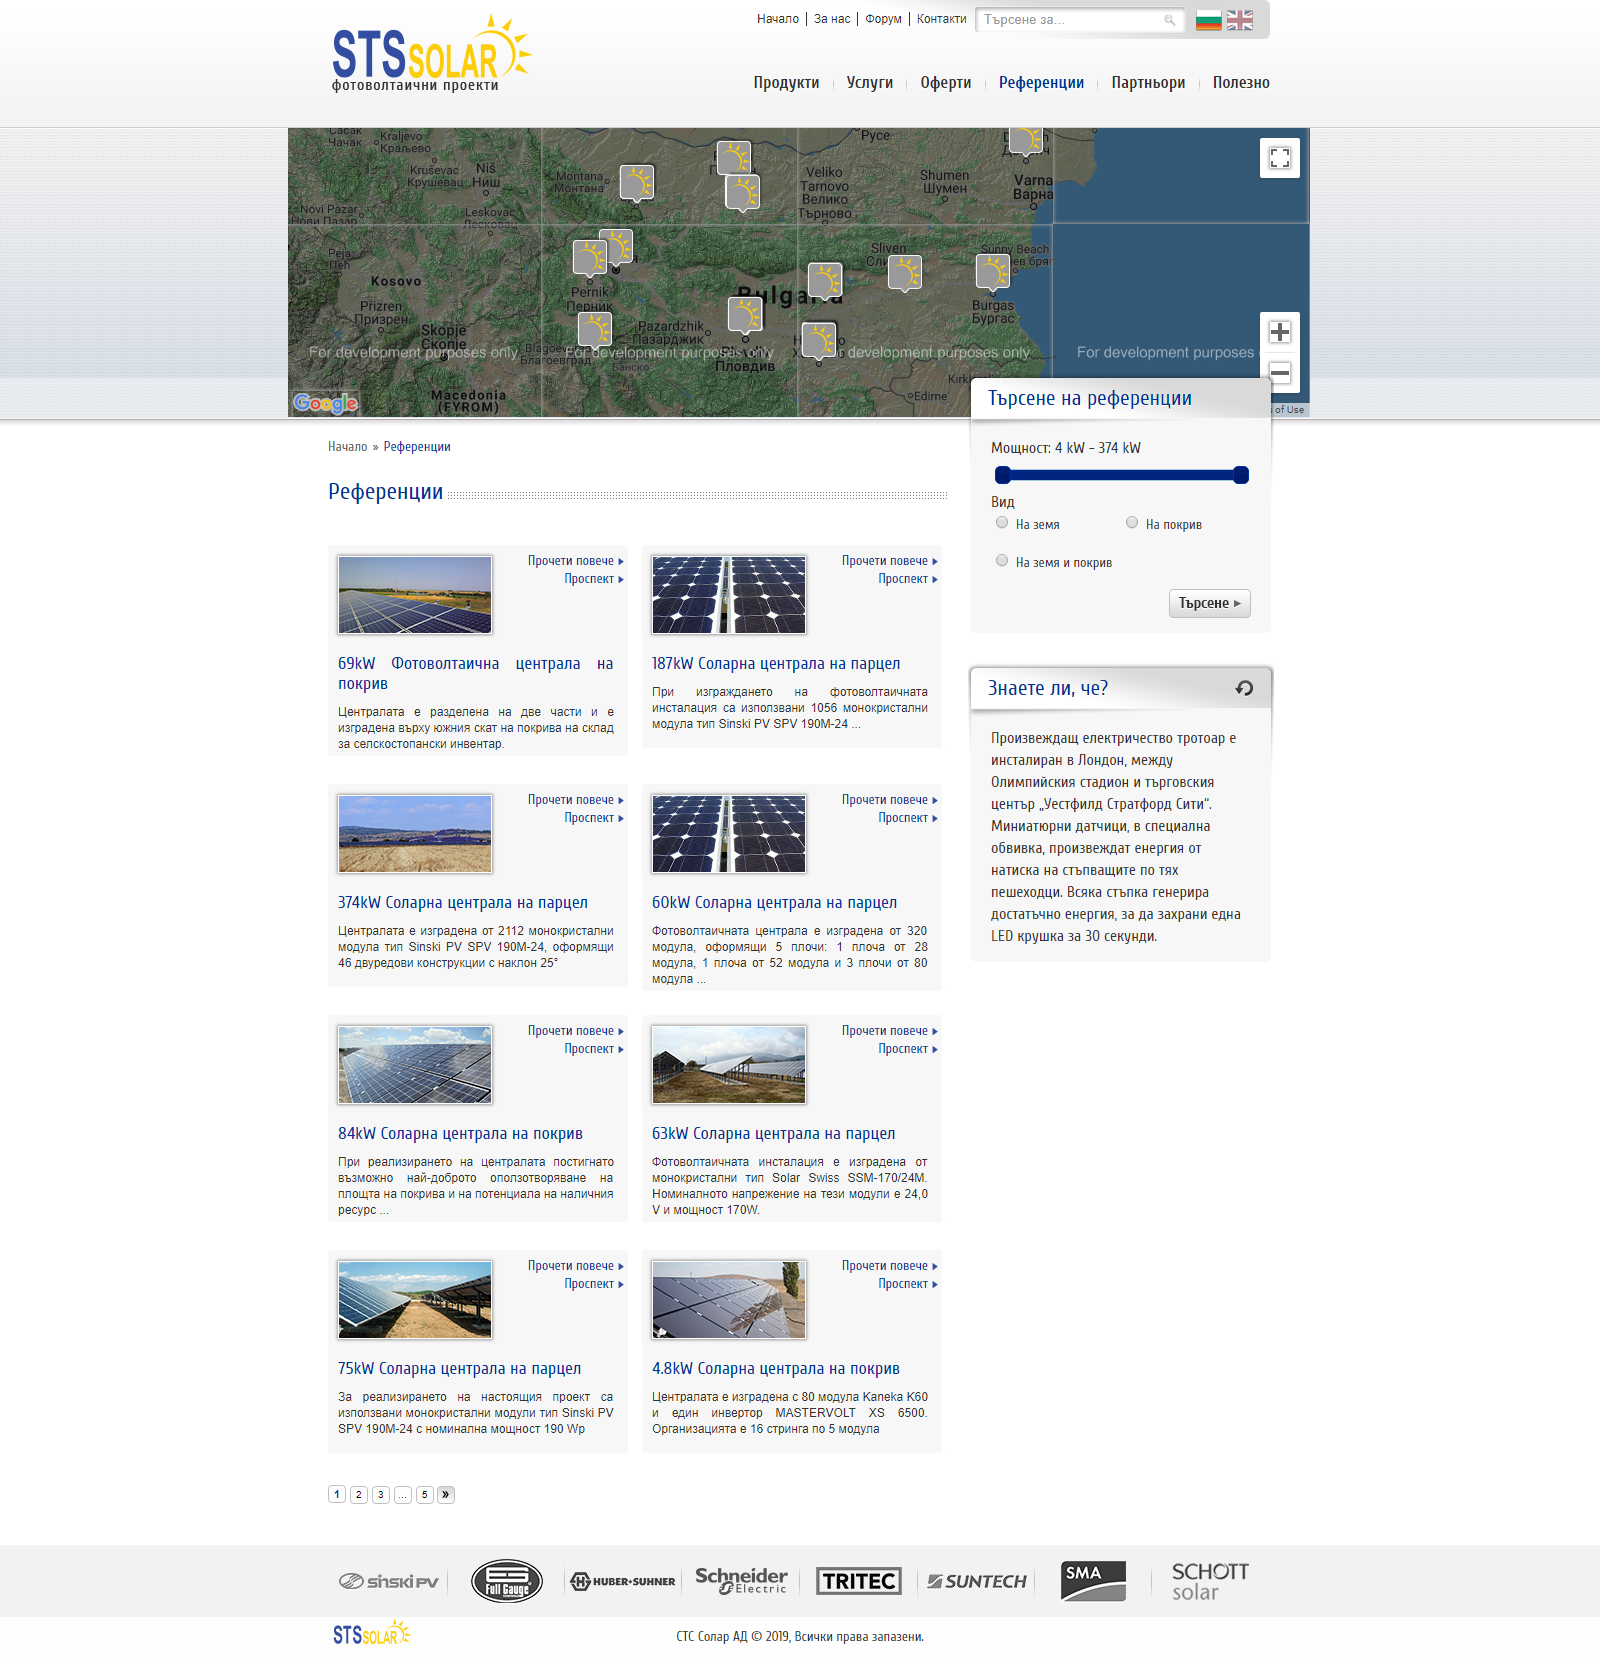
Task: Open Full Gauge partner logo
Action: coord(507,1581)
